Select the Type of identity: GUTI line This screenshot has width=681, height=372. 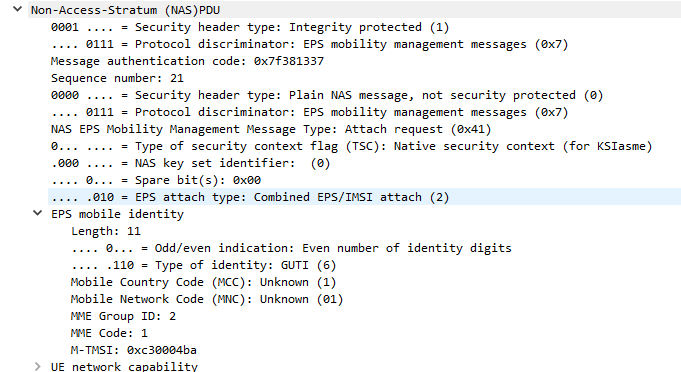coord(204,265)
